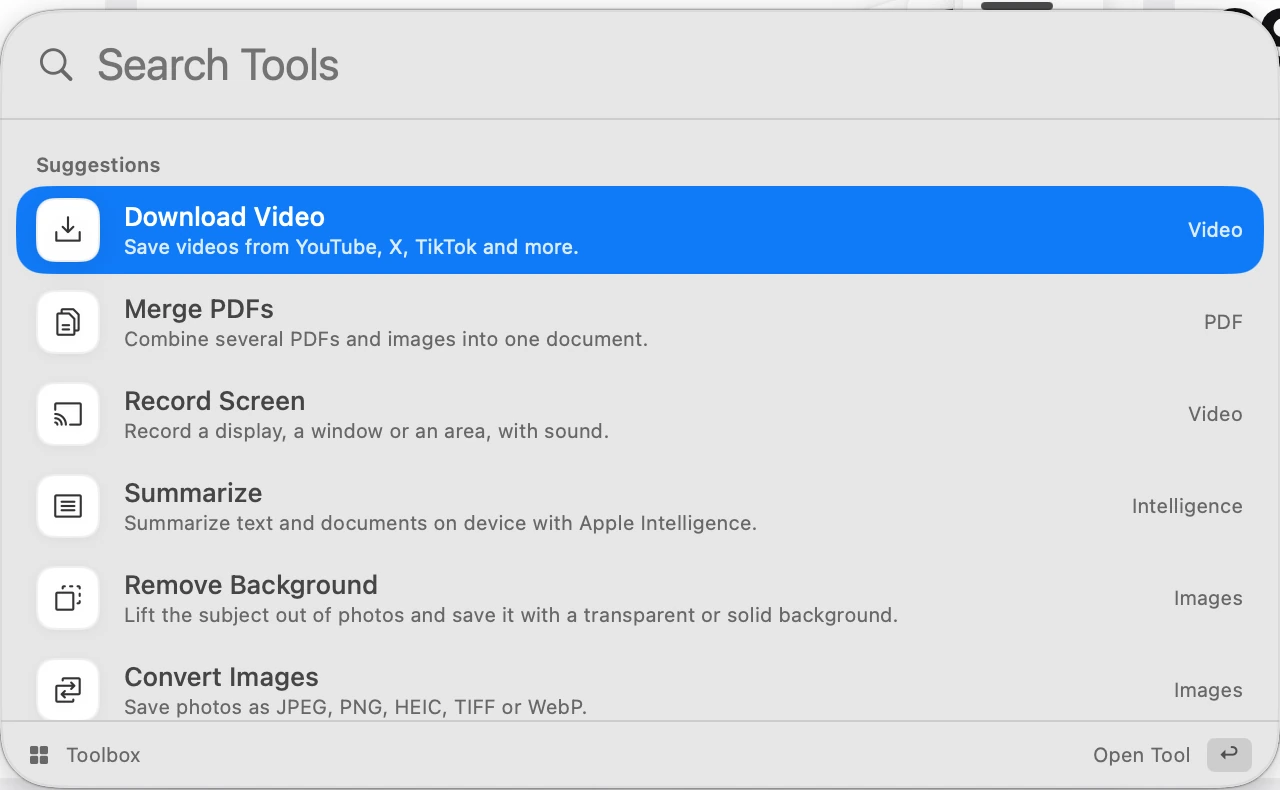This screenshot has width=1280, height=790.
Task: Select the Download Video title
Action: (224, 217)
